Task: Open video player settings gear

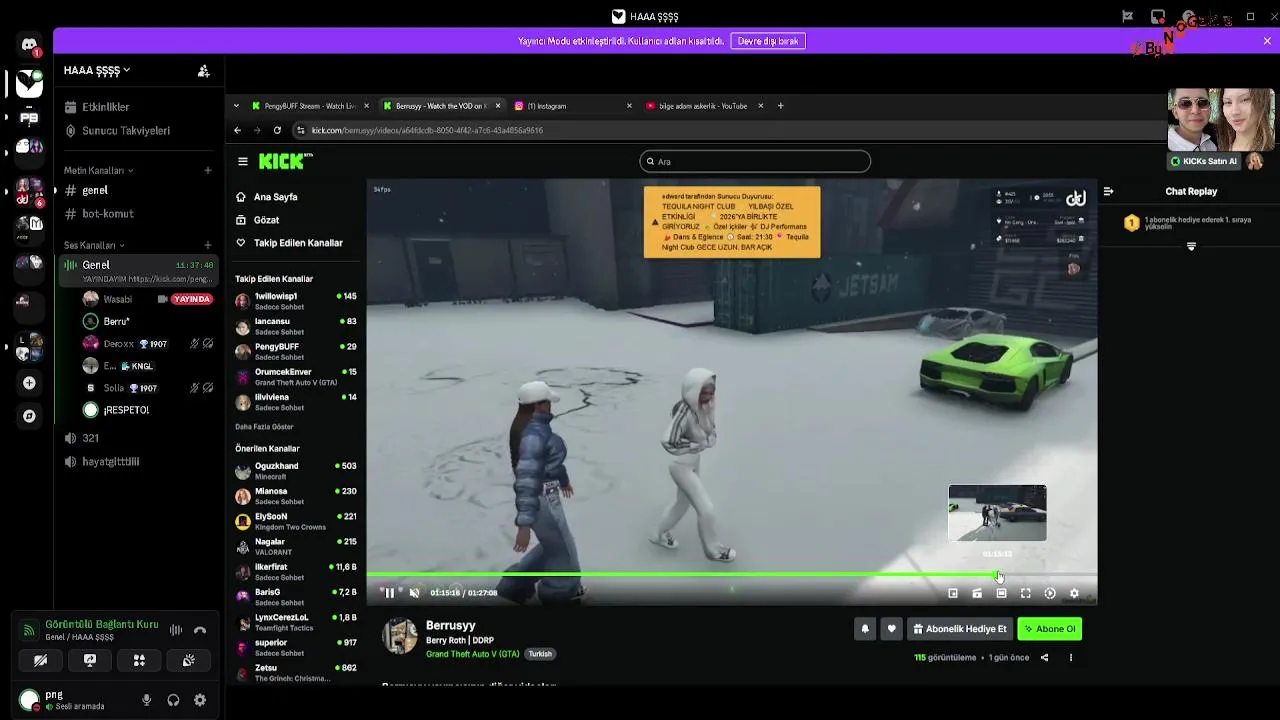Action: click(1074, 593)
